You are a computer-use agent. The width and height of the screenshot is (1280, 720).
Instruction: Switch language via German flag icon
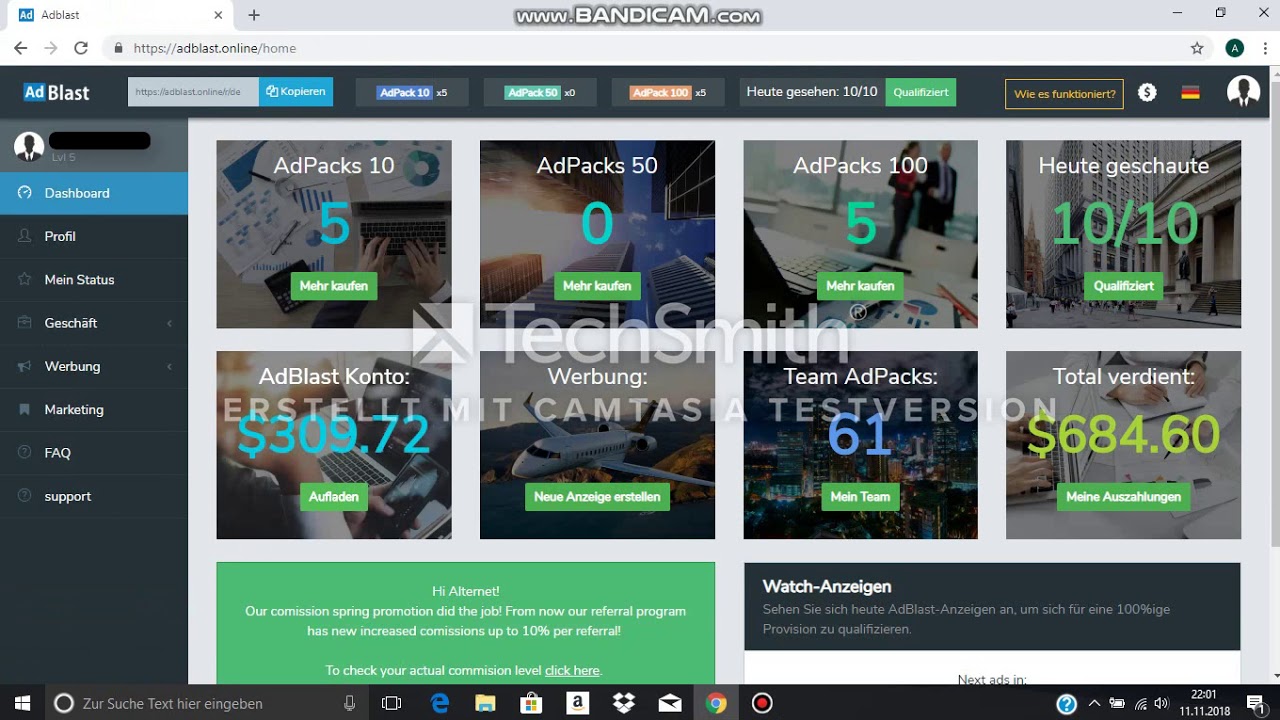tap(1190, 93)
